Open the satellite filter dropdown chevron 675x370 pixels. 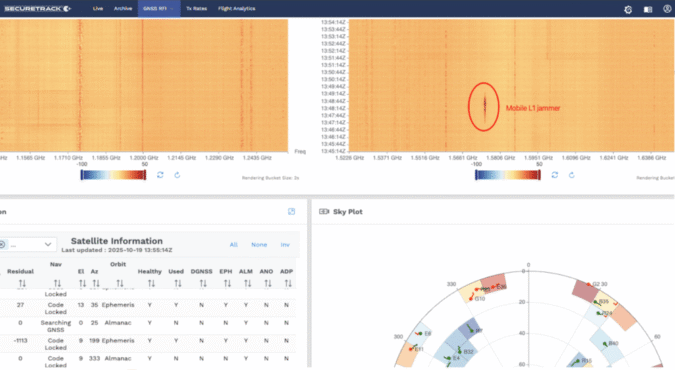(x=48, y=245)
